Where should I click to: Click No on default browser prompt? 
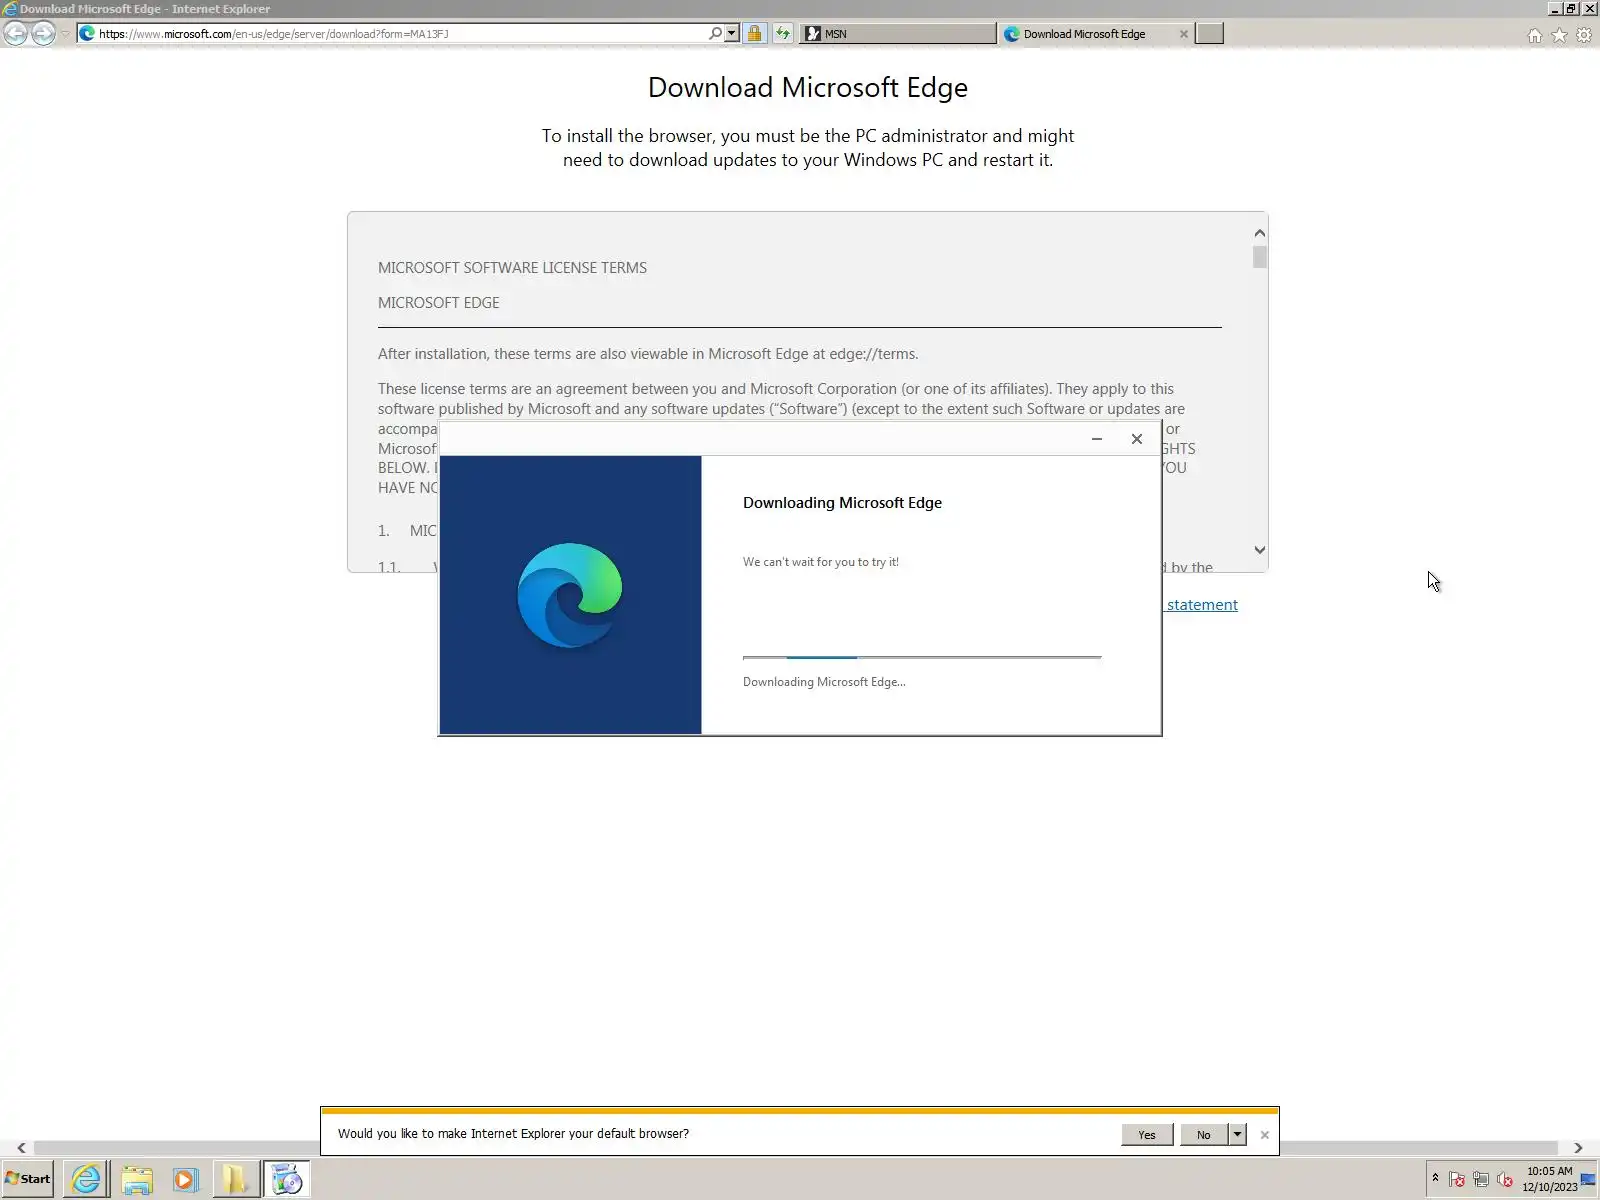(1204, 1134)
